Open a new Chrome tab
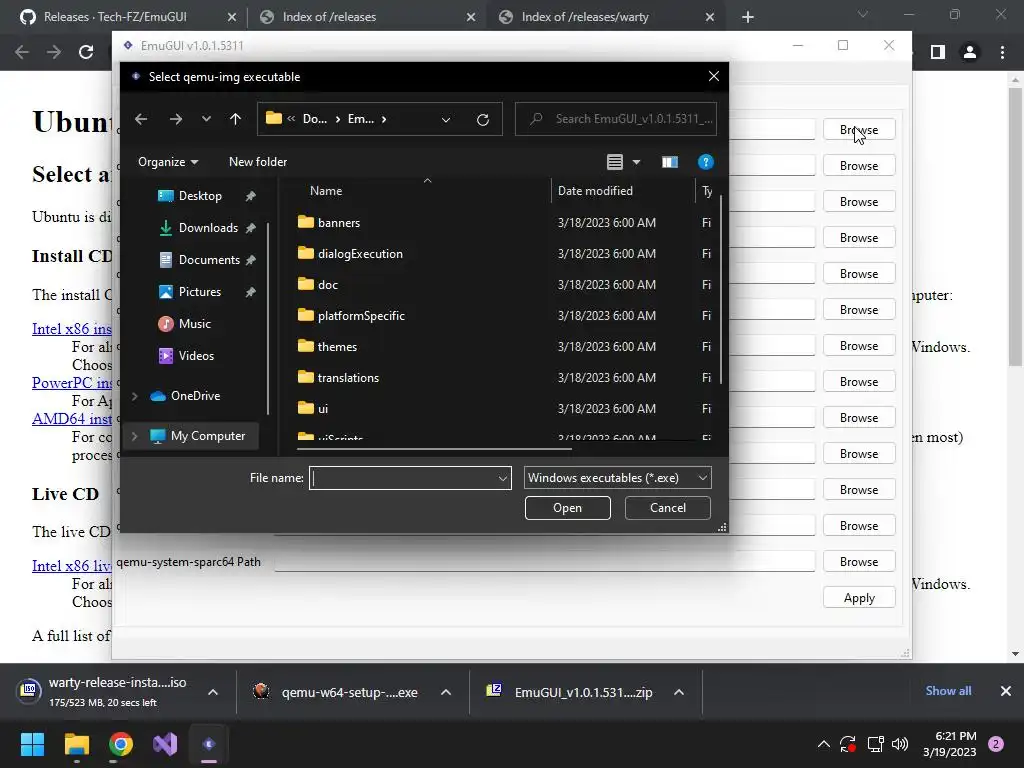 click(x=748, y=18)
